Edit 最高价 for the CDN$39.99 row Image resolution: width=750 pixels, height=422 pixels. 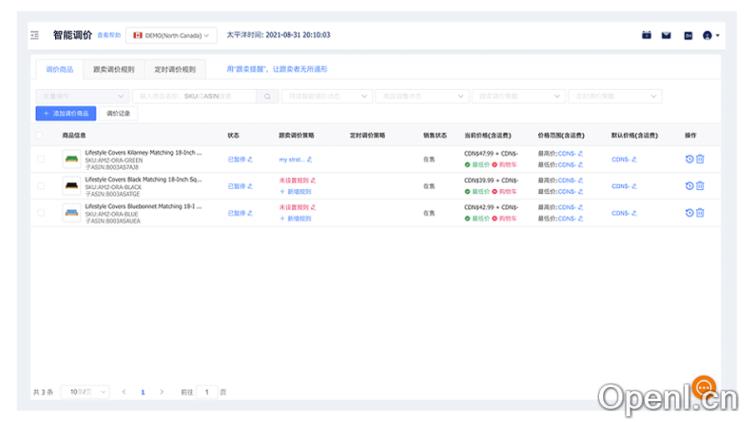point(580,180)
